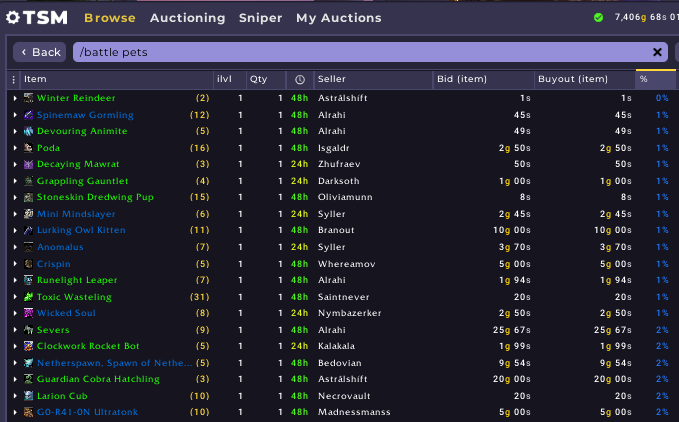
Task: Click the clock time-left column header
Action: pos(300,79)
